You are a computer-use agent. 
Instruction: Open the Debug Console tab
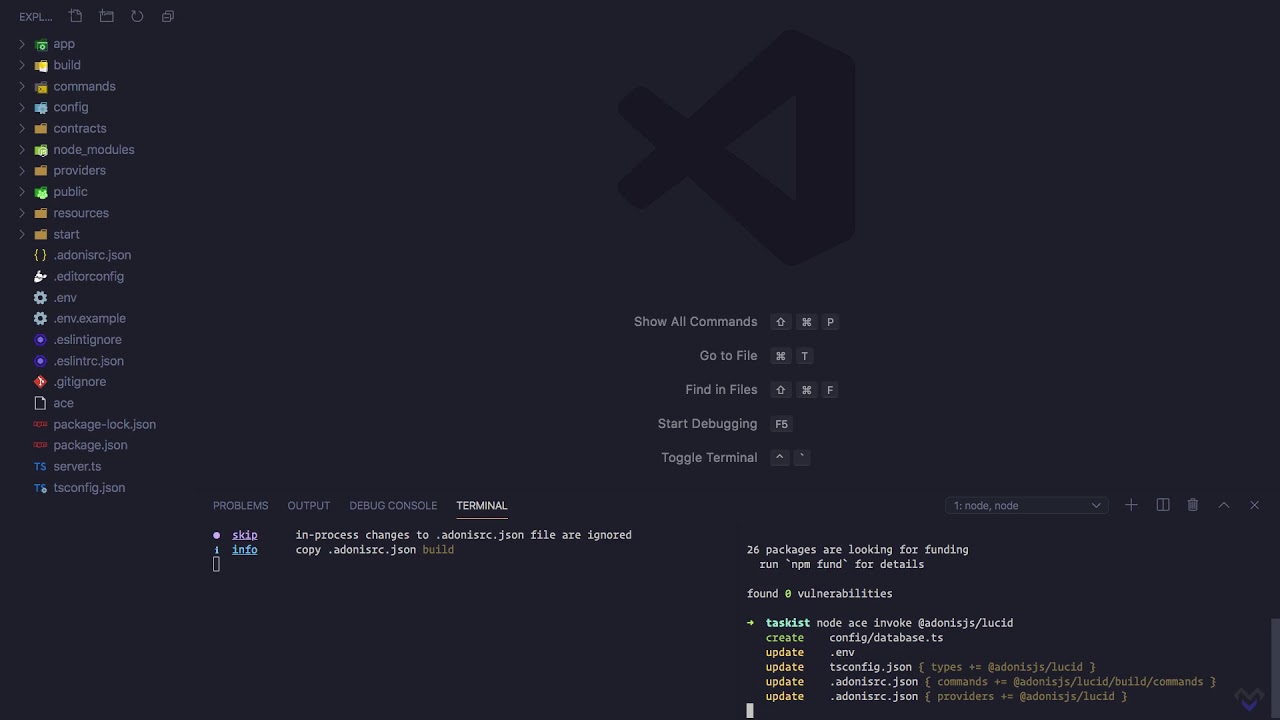click(393, 505)
